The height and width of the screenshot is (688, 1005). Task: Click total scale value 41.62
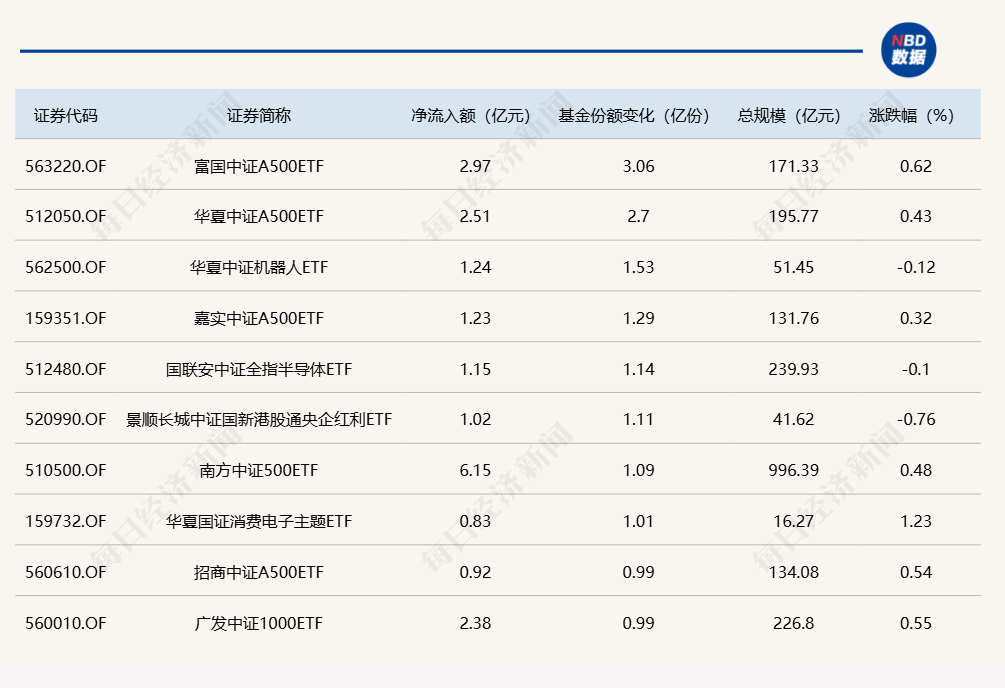click(793, 419)
